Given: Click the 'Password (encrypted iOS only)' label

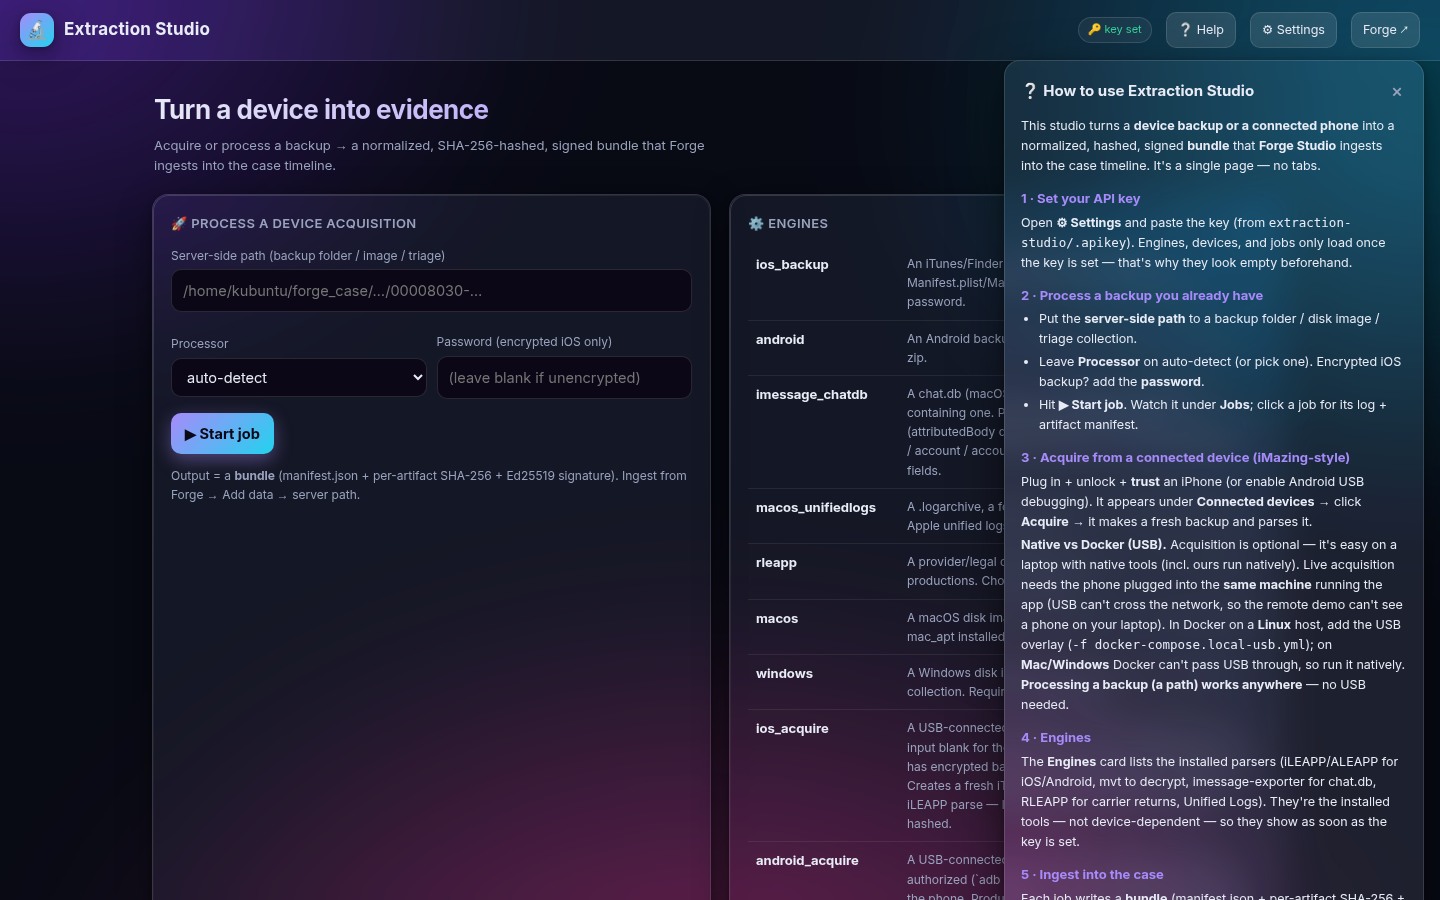Looking at the screenshot, I should point(524,342).
